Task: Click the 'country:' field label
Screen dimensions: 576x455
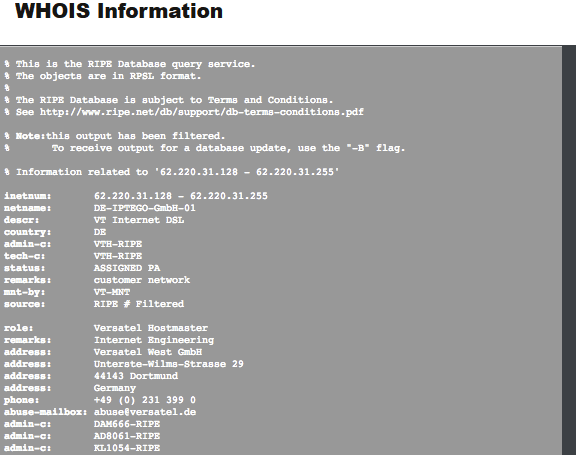Action: pos(28,232)
